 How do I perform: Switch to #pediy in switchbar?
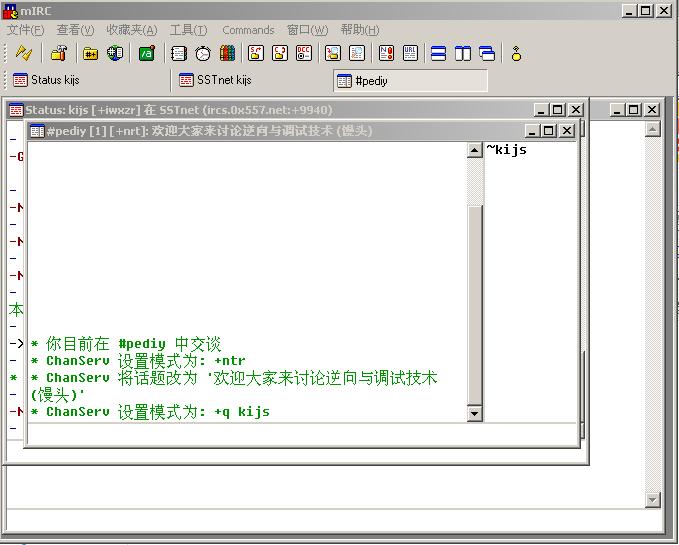(411, 81)
